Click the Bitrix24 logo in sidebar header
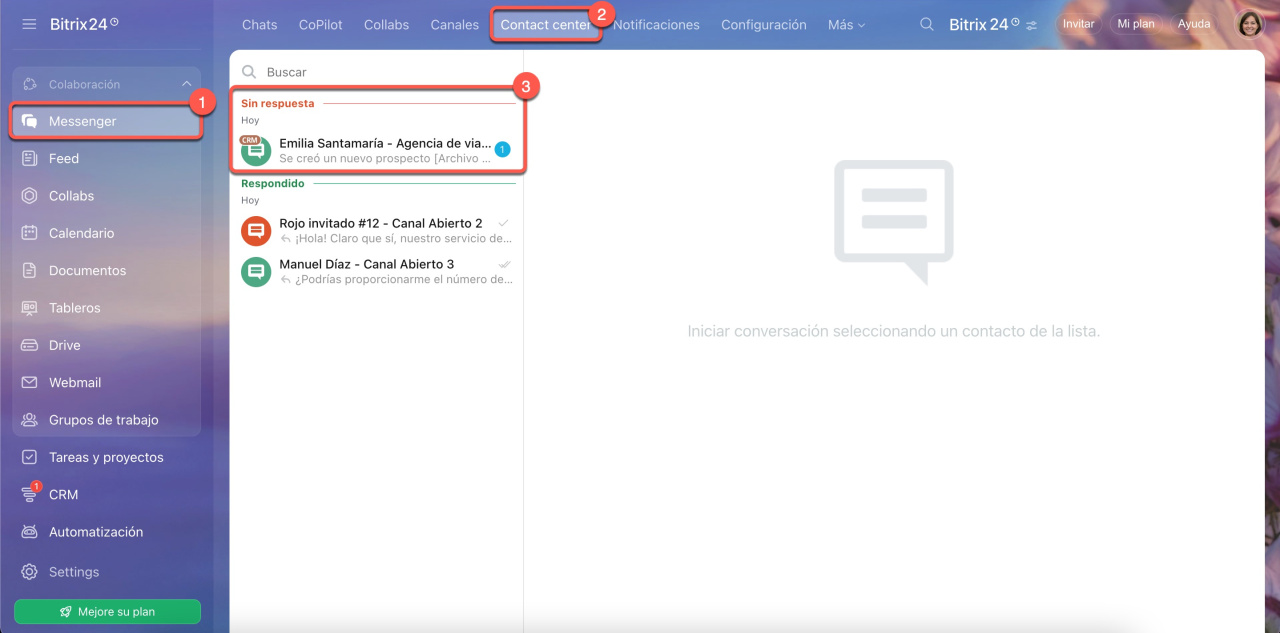Viewport: 1280px width, 633px height. (84, 23)
